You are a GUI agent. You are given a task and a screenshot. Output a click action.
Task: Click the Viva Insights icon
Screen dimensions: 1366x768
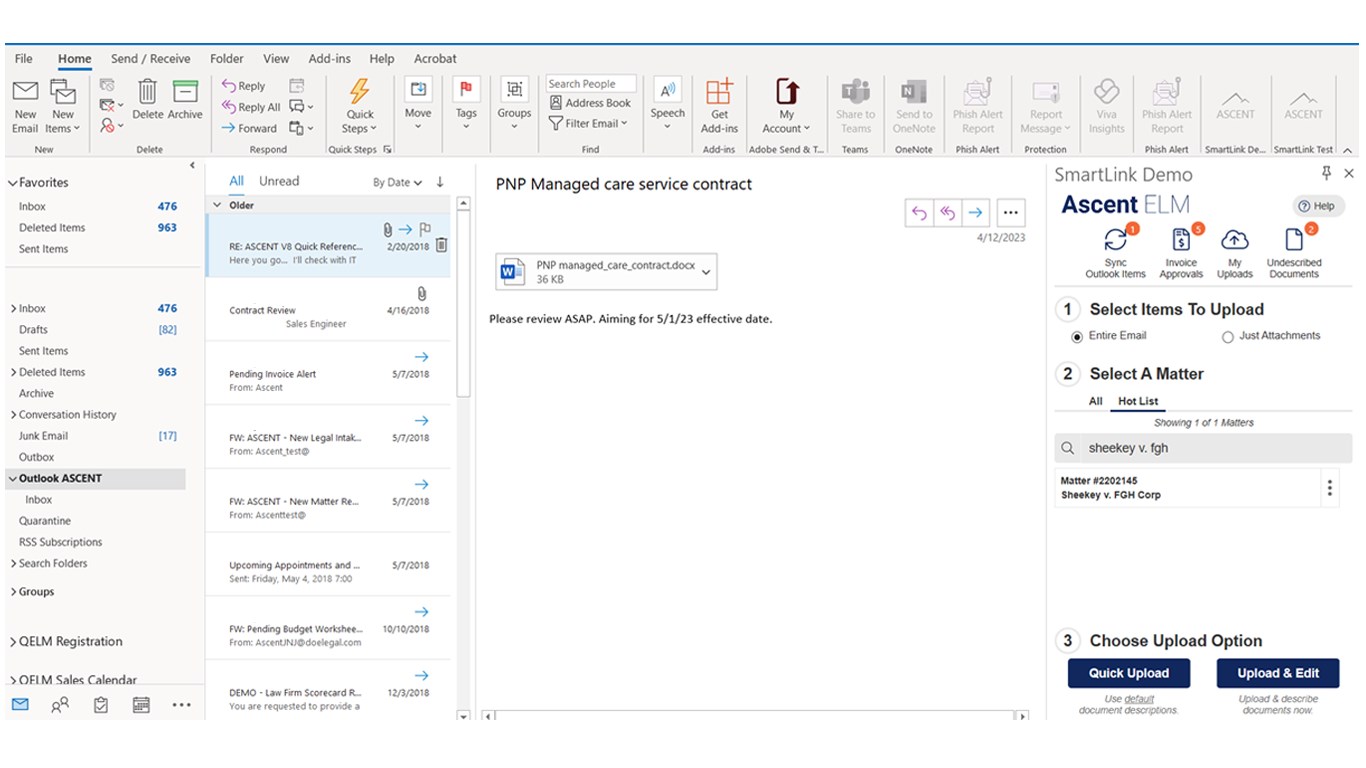click(1106, 91)
